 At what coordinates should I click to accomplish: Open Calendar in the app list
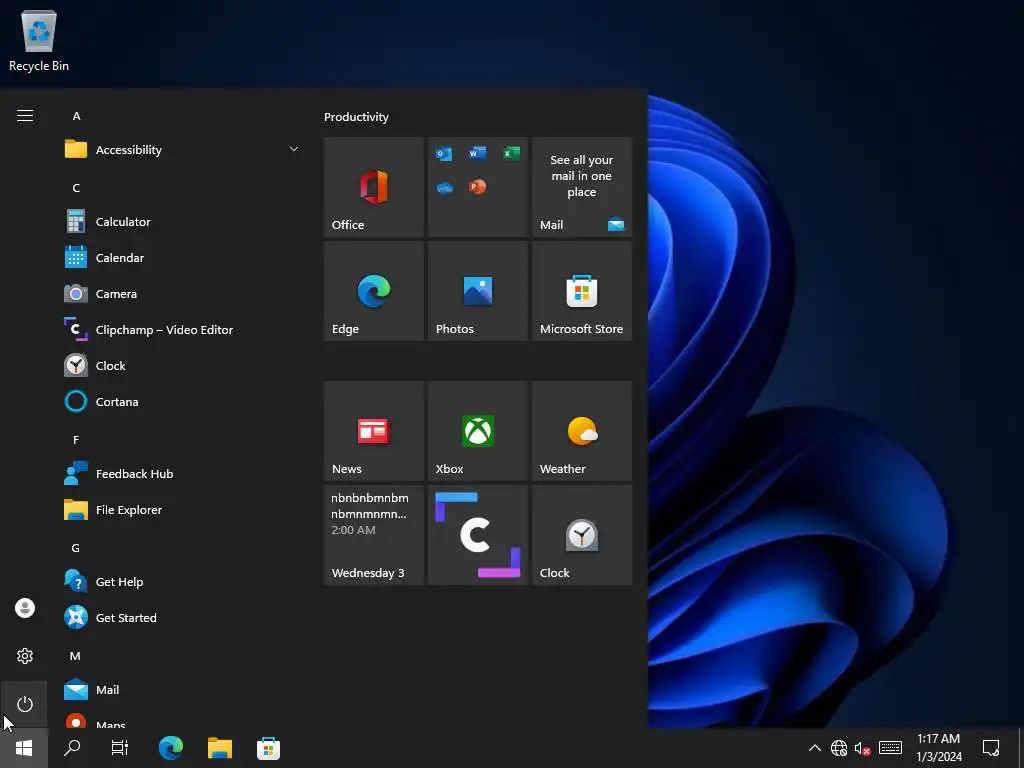point(183,258)
